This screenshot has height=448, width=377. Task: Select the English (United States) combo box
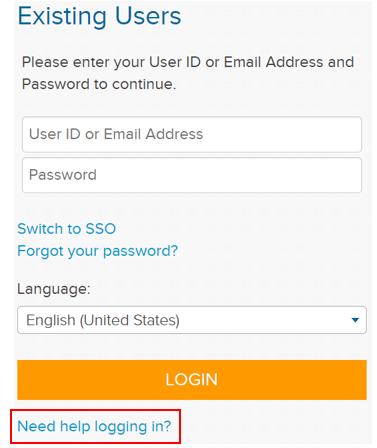click(x=192, y=320)
